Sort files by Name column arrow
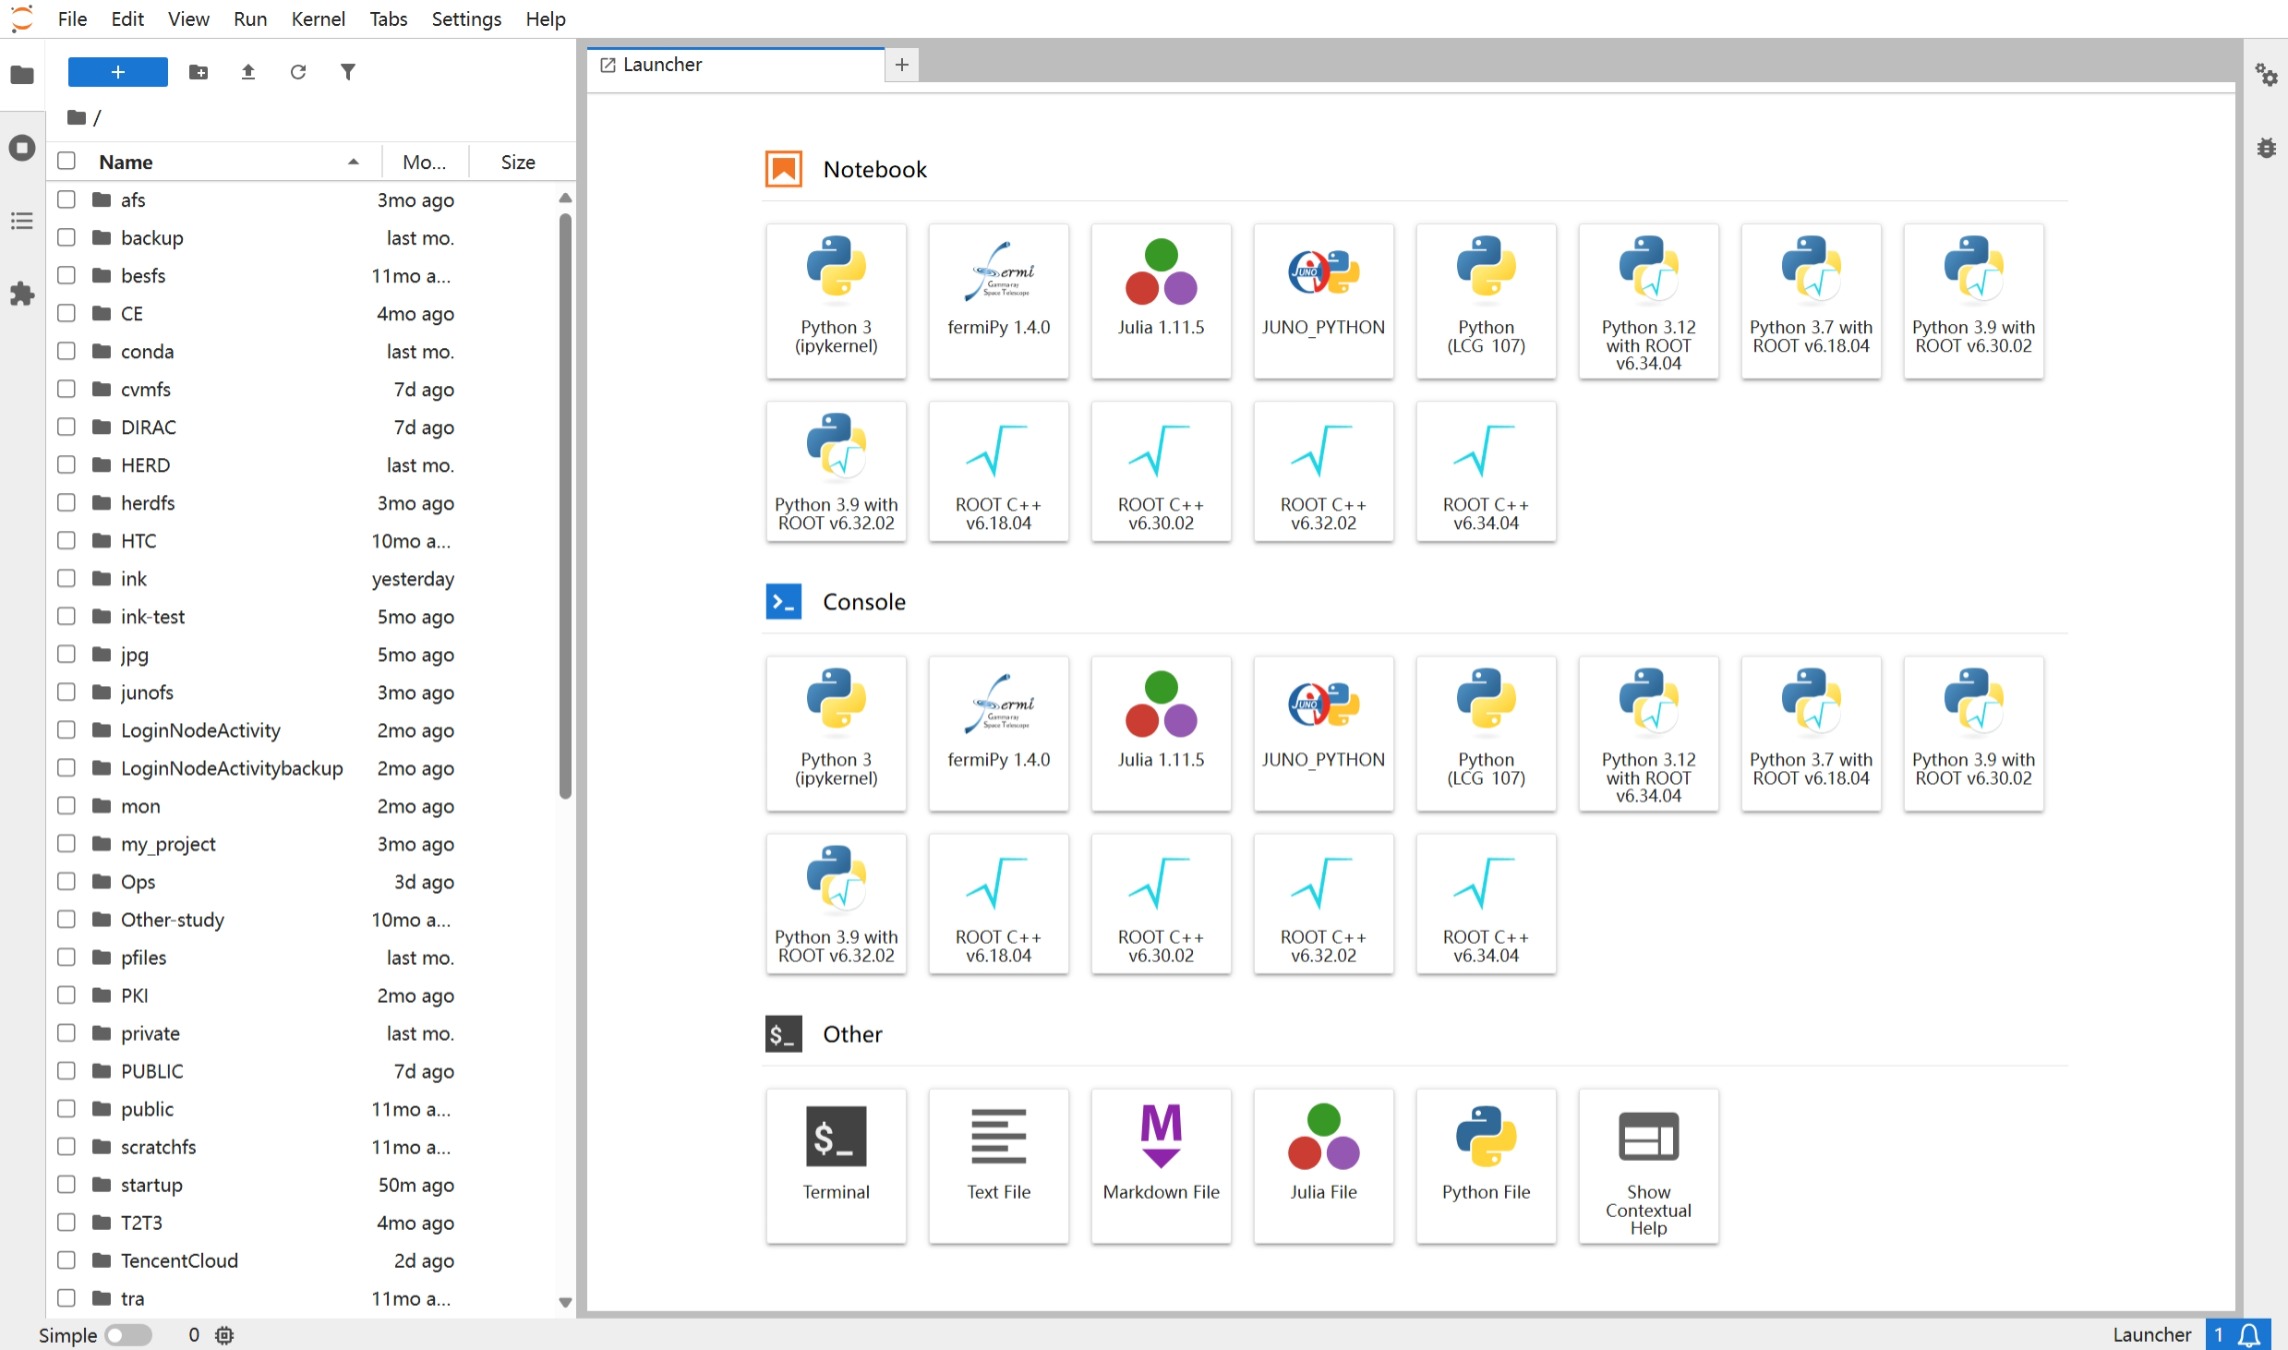 point(353,162)
